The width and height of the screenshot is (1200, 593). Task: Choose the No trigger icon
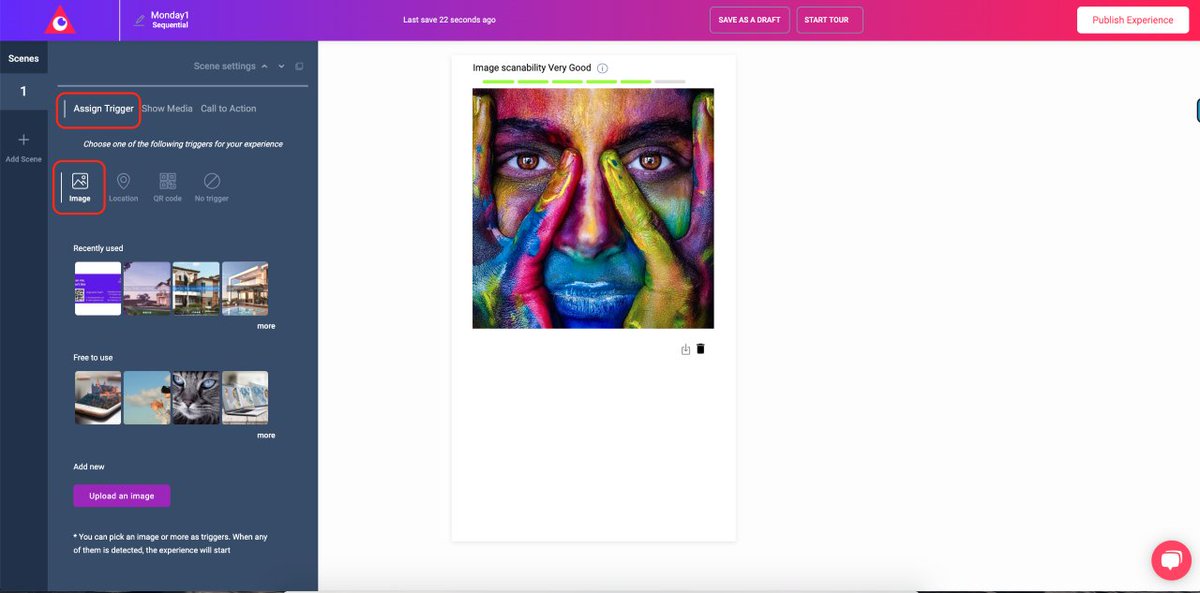pyautogui.click(x=212, y=181)
